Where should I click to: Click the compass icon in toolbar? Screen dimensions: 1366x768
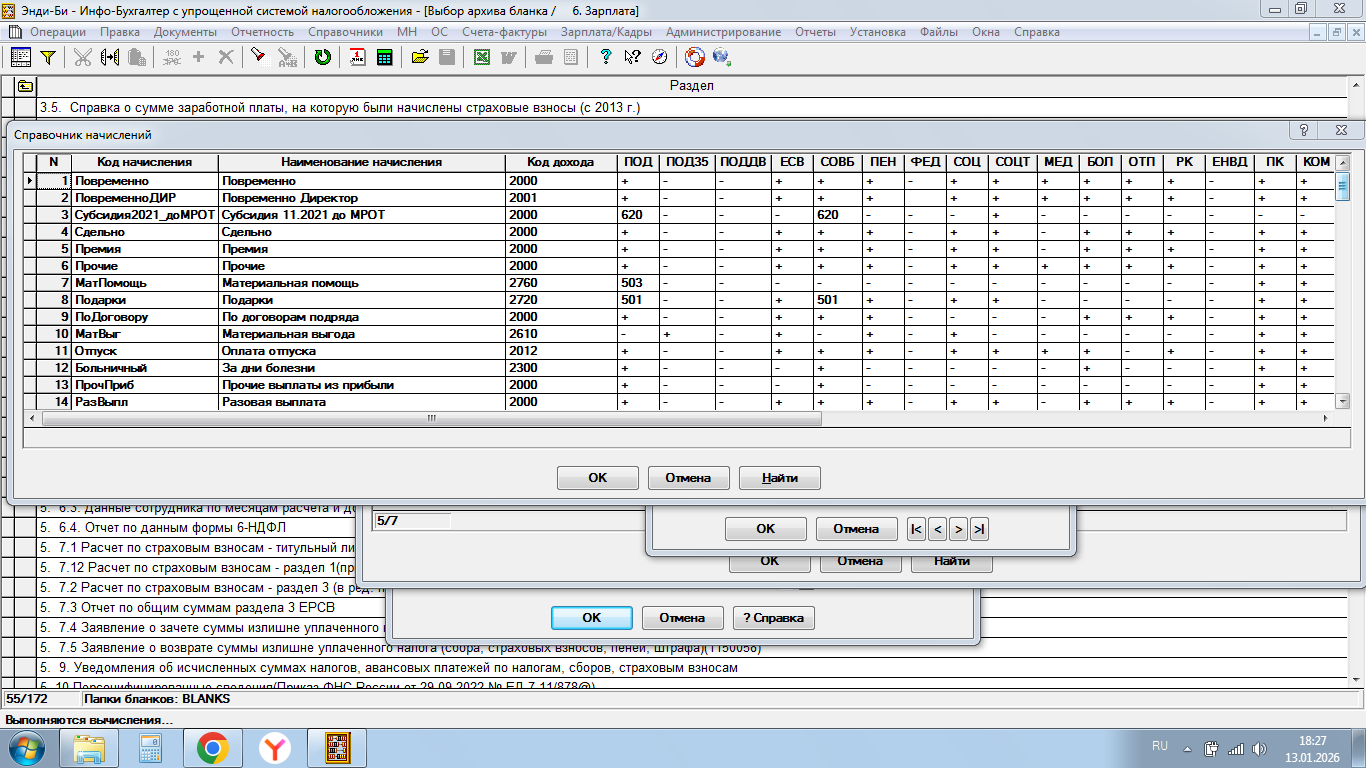coord(659,57)
